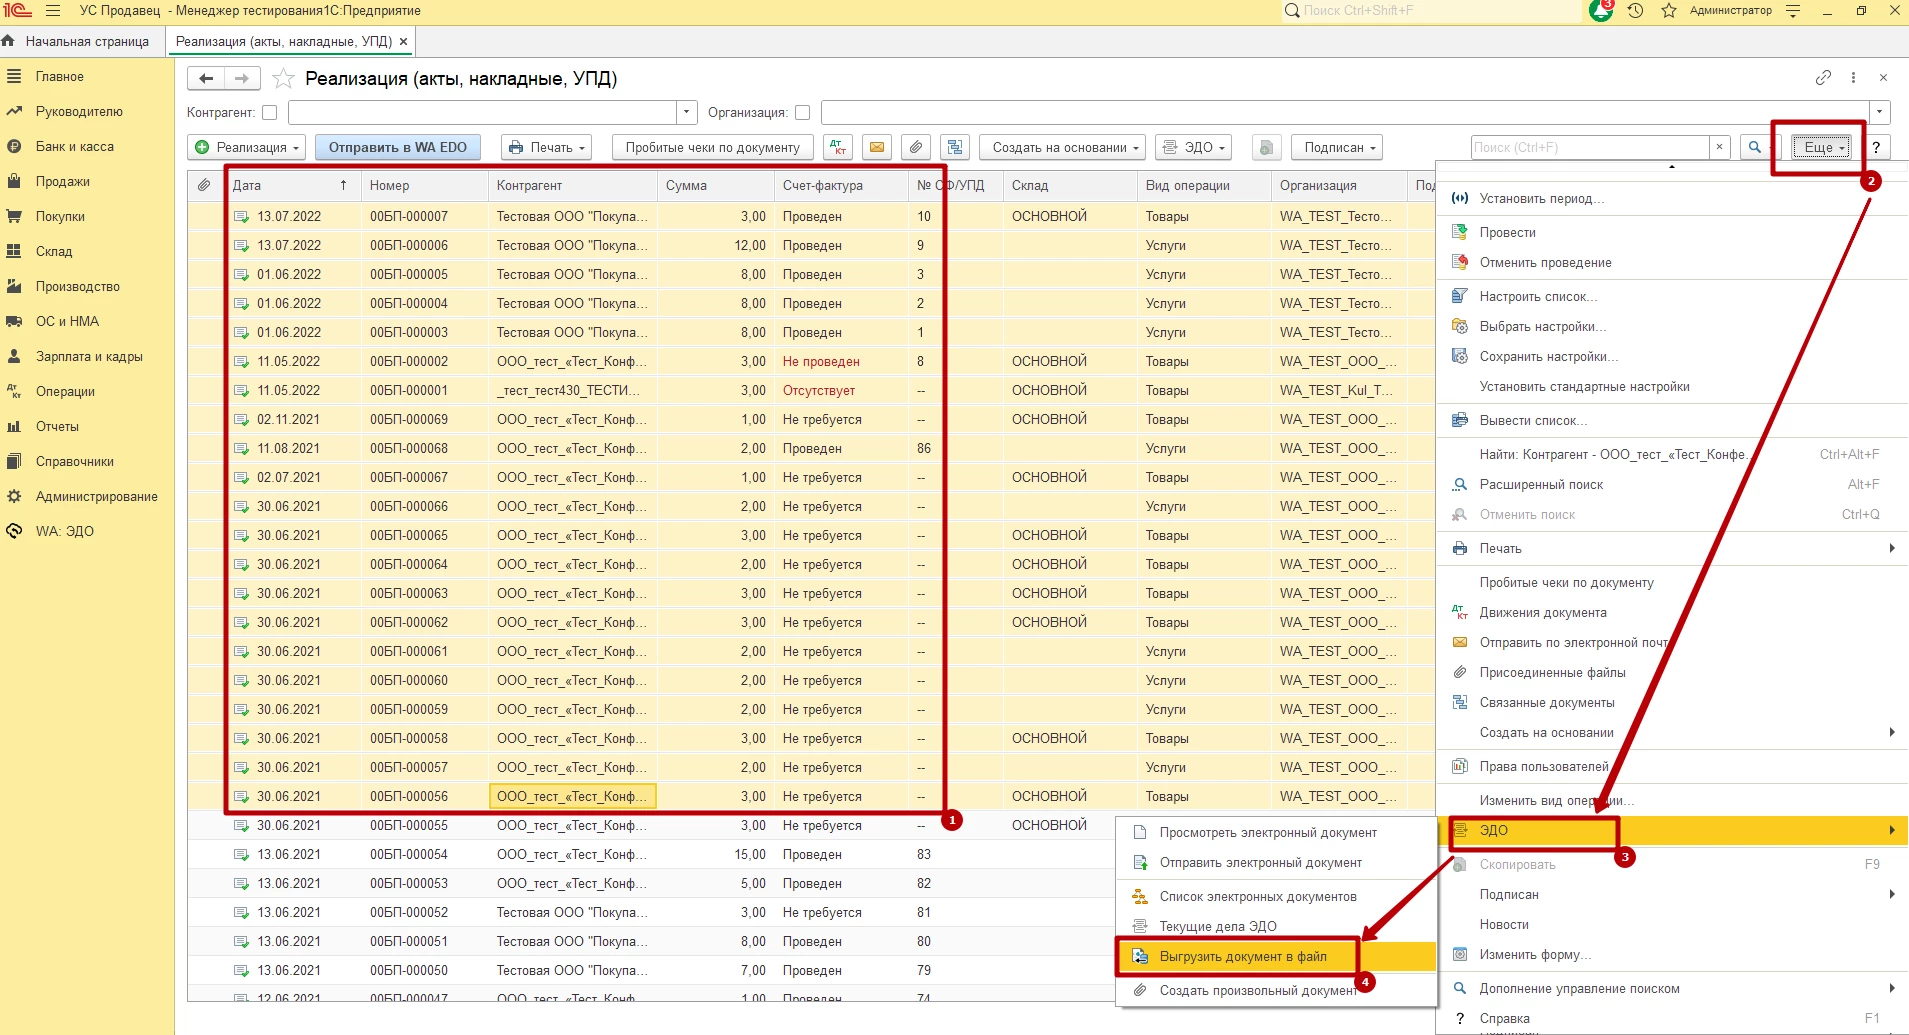Open the Печать dropdown button
This screenshot has height=1035, width=1909.
[x=546, y=147]
